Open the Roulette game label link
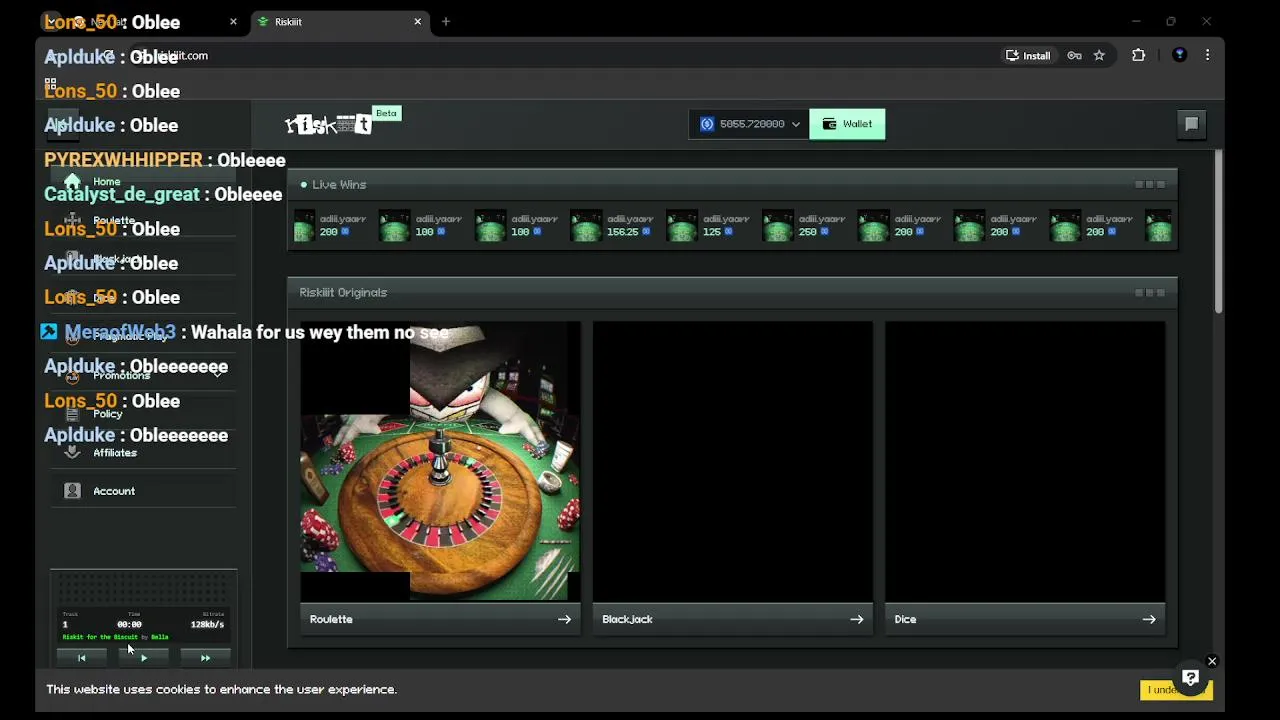This screenshot has width=1280, height=720. point(331,619)
